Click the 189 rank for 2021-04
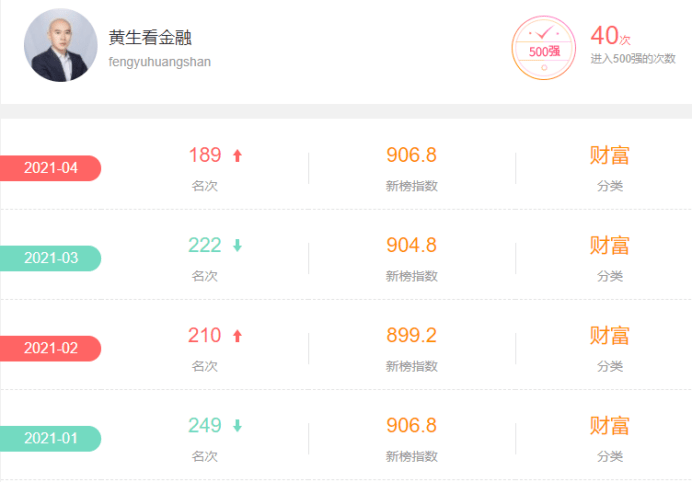This screenshot has width=693, height=483. [x=205, y=155]
